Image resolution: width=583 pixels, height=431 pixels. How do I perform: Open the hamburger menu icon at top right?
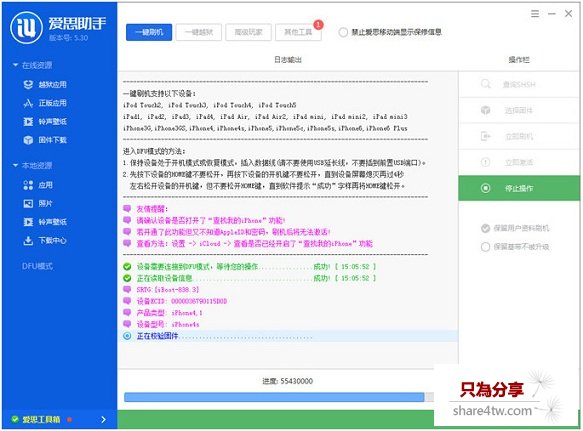tap(535, 14)
